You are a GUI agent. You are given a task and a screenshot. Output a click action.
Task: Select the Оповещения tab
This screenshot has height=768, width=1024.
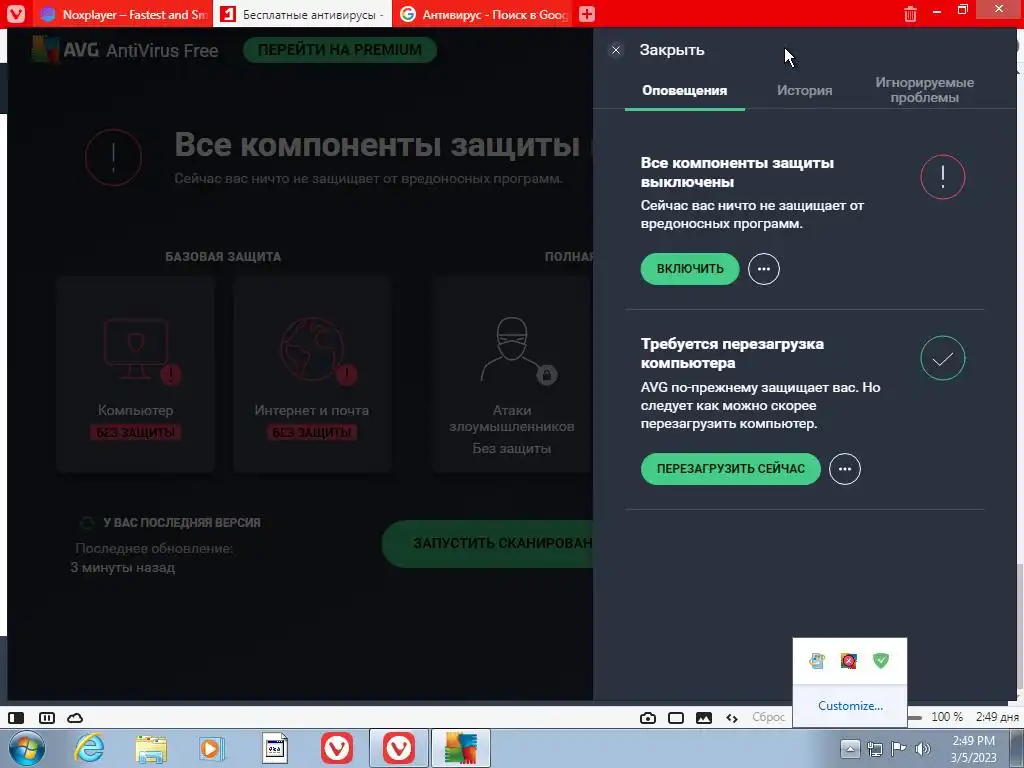[x=684, y=91]
